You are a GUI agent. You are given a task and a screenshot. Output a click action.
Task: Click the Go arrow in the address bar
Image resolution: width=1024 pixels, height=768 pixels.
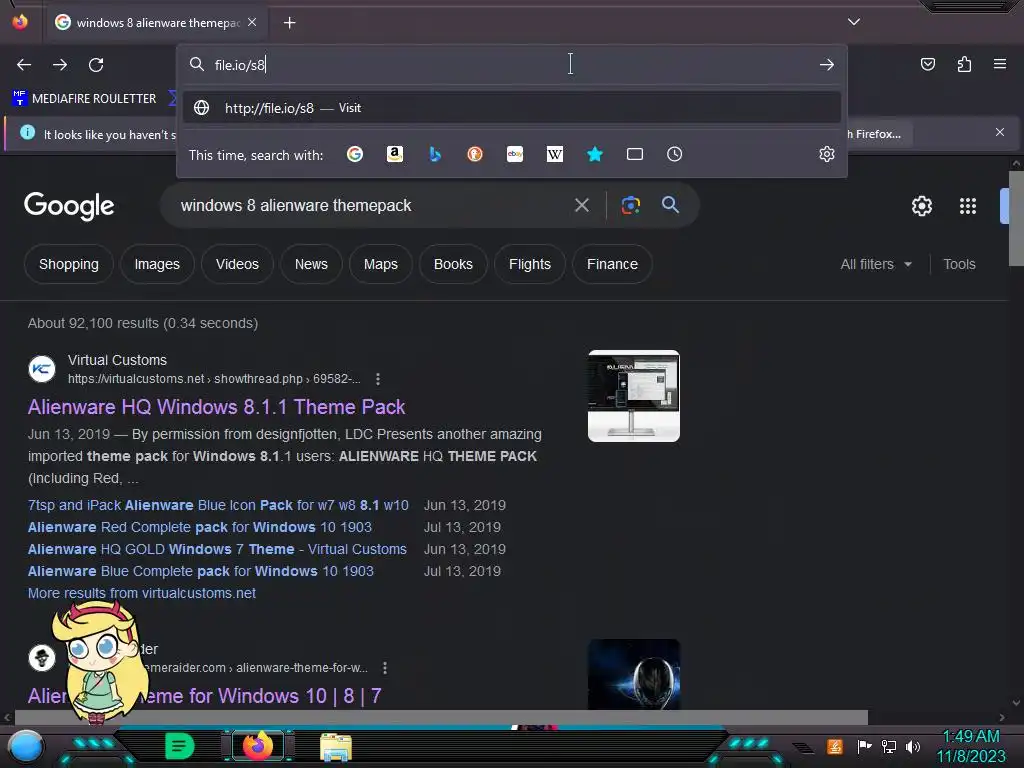tap(827, 65)
